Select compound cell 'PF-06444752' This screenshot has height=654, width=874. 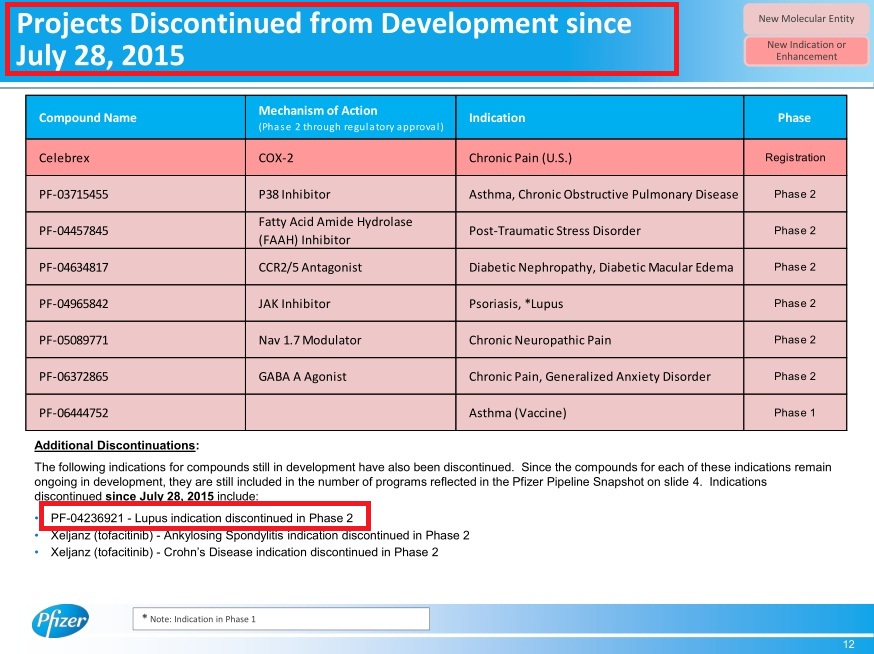pos(135,413)
